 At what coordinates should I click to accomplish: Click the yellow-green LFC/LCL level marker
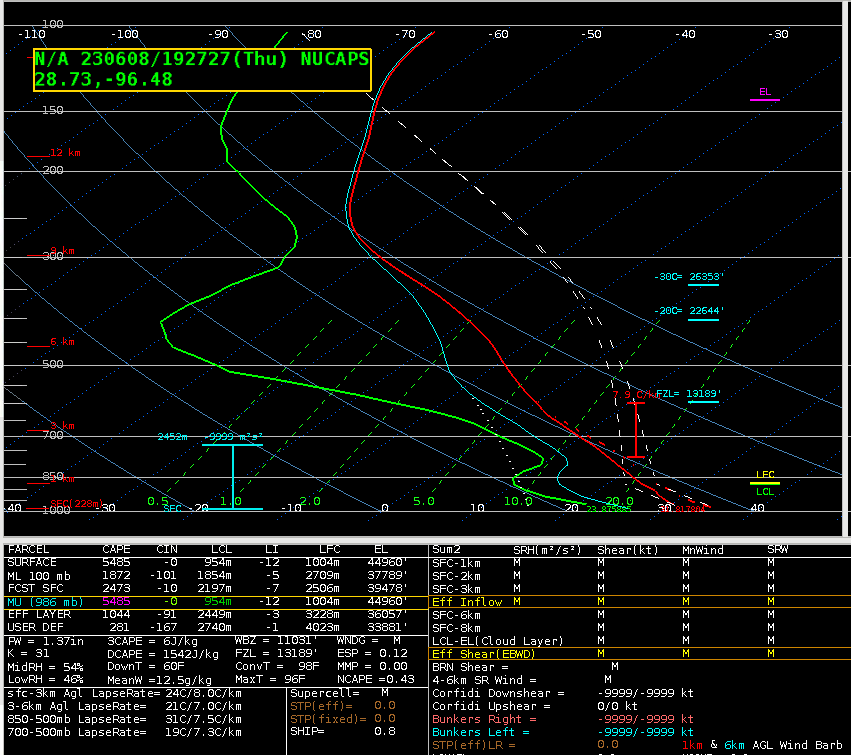[x=765, y=483]
